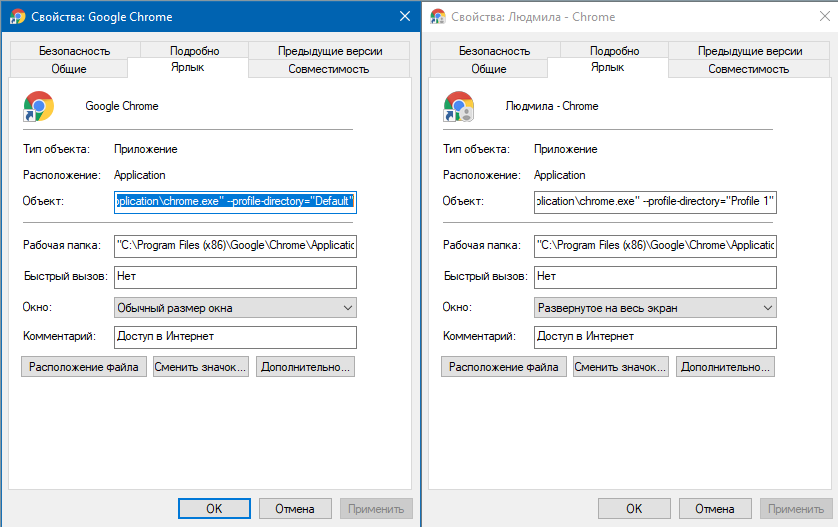
Task: Switch to Общие tab in Google Chrome window
Action: 69,69
